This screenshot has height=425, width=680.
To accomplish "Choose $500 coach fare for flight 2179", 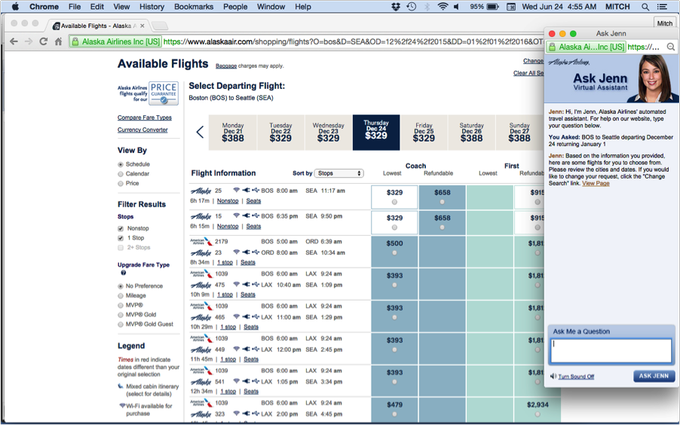I will click(x=394, y=253).
